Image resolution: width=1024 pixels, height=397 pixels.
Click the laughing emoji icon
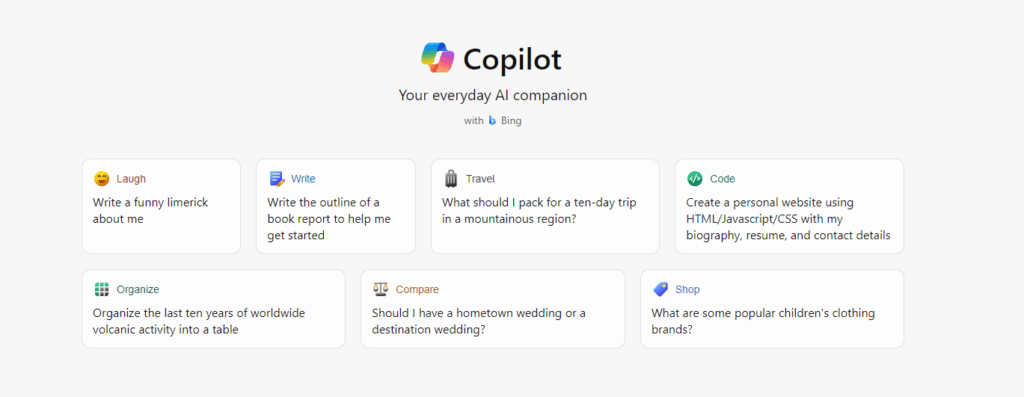[101, 179]
